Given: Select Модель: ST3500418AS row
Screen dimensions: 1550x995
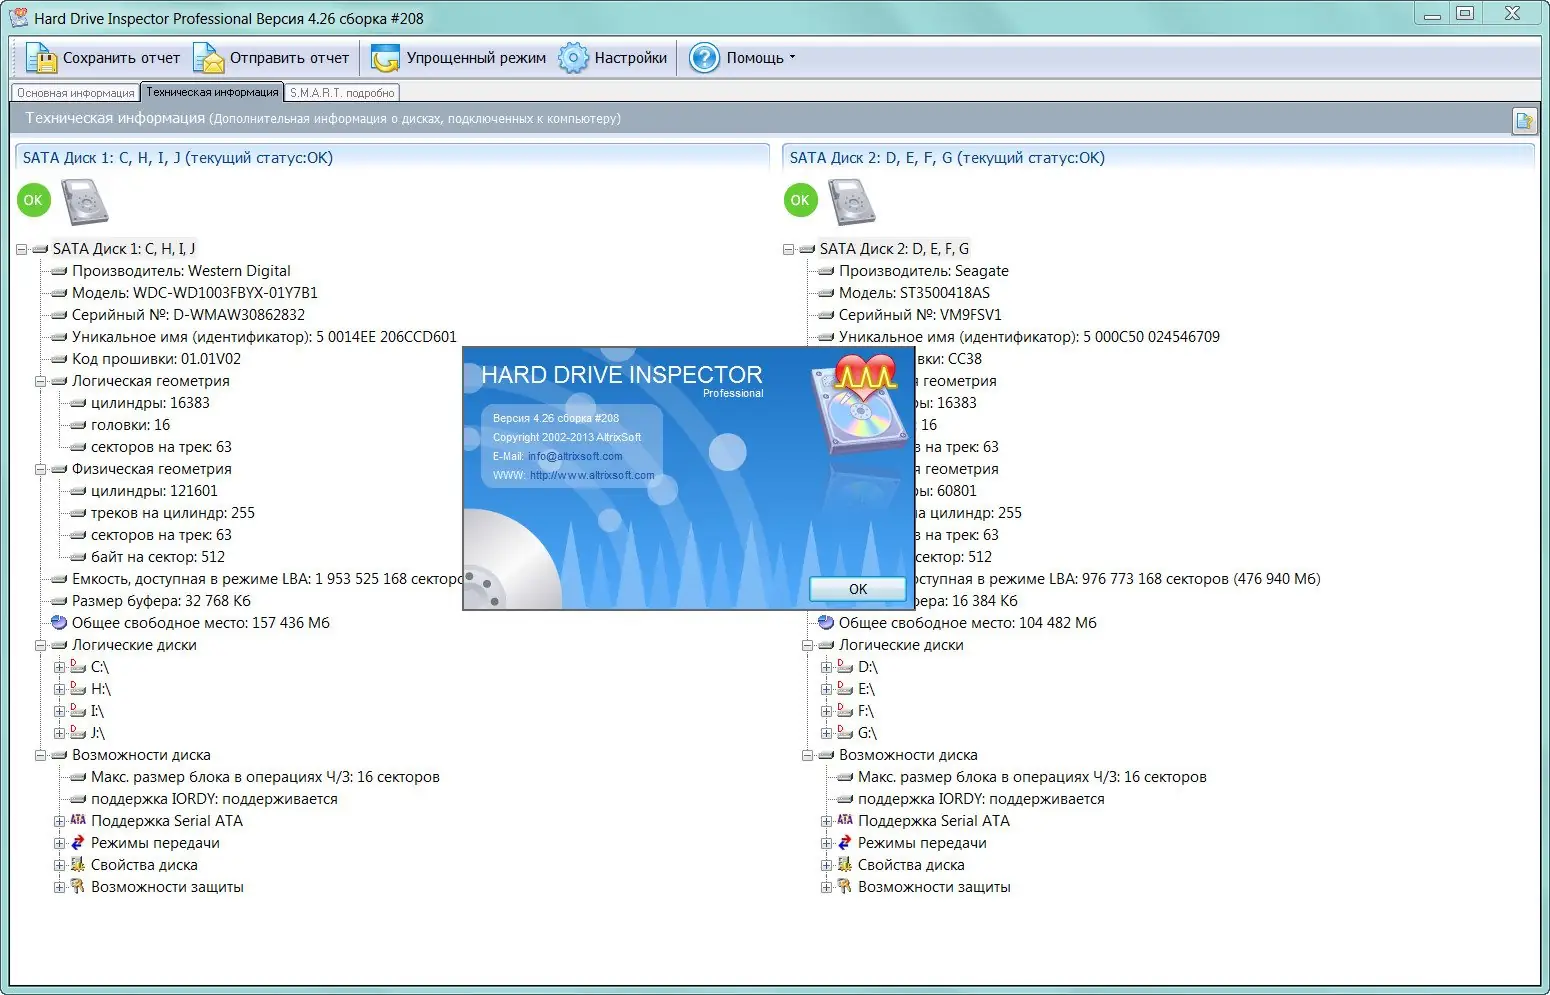Looking at the screenshot, I should [914, 293].
